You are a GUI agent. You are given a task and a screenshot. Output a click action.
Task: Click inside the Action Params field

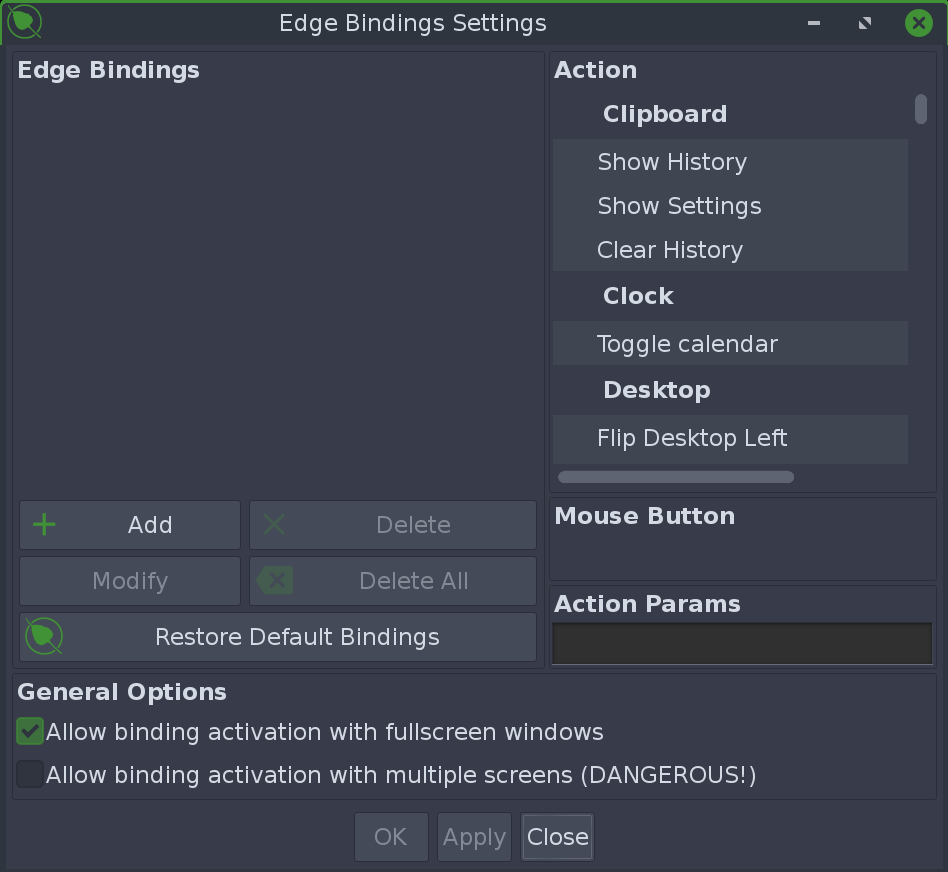coord(742,643)
